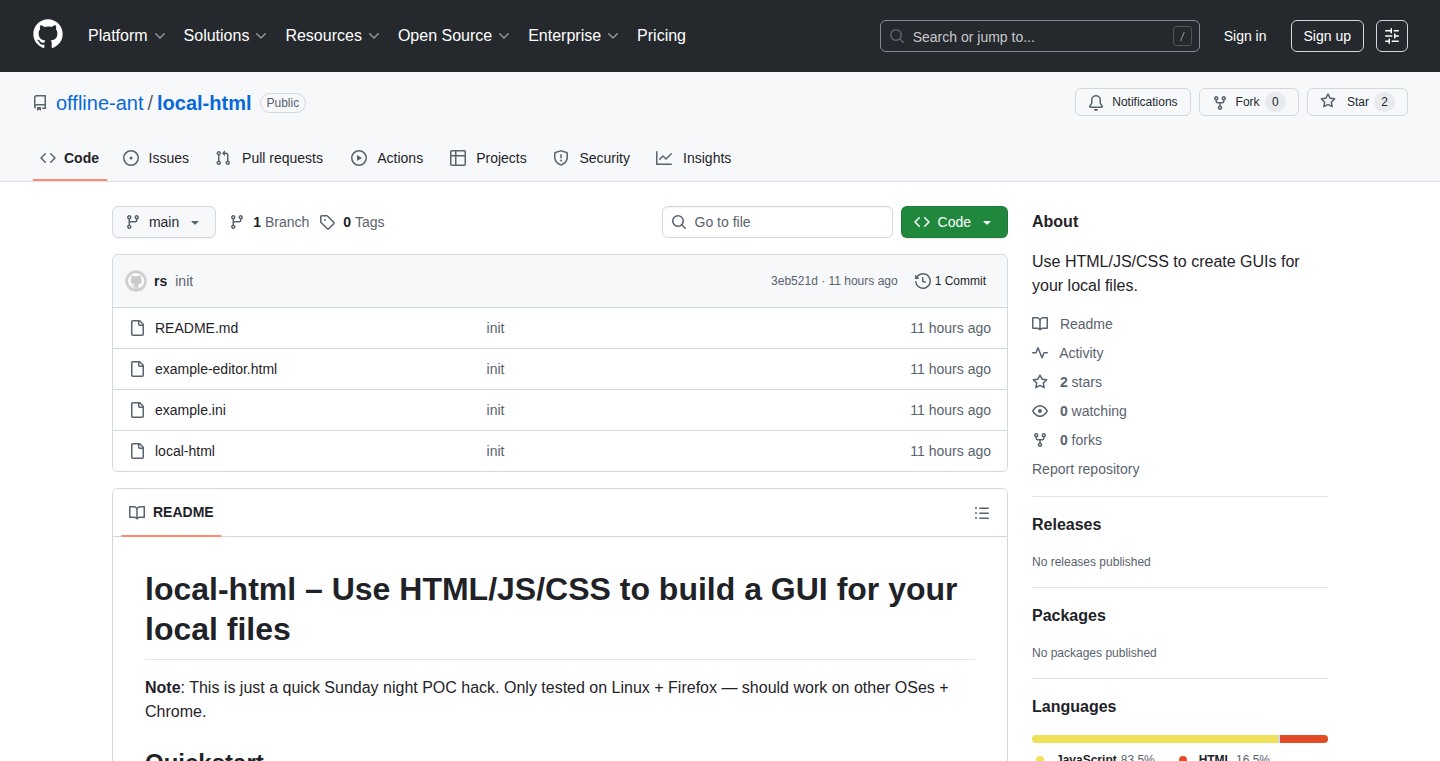Screen dimensions: 1440x761
Task: Switch to the Issues tab
Action: [156, 158]
